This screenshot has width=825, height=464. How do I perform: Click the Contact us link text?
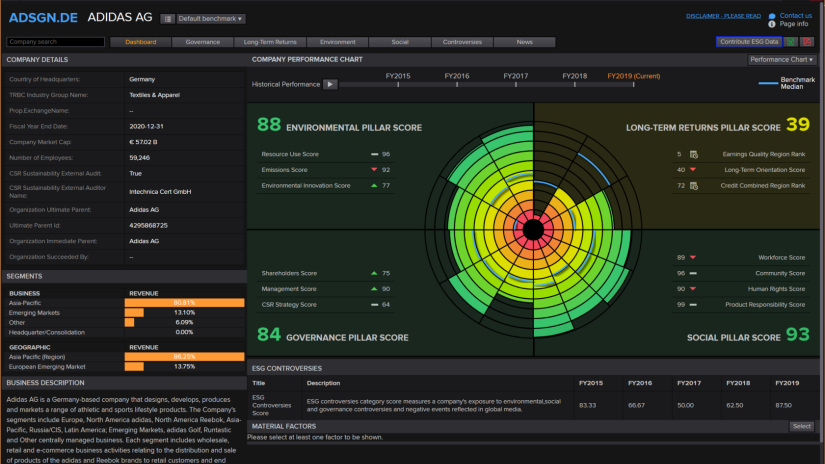796,16
